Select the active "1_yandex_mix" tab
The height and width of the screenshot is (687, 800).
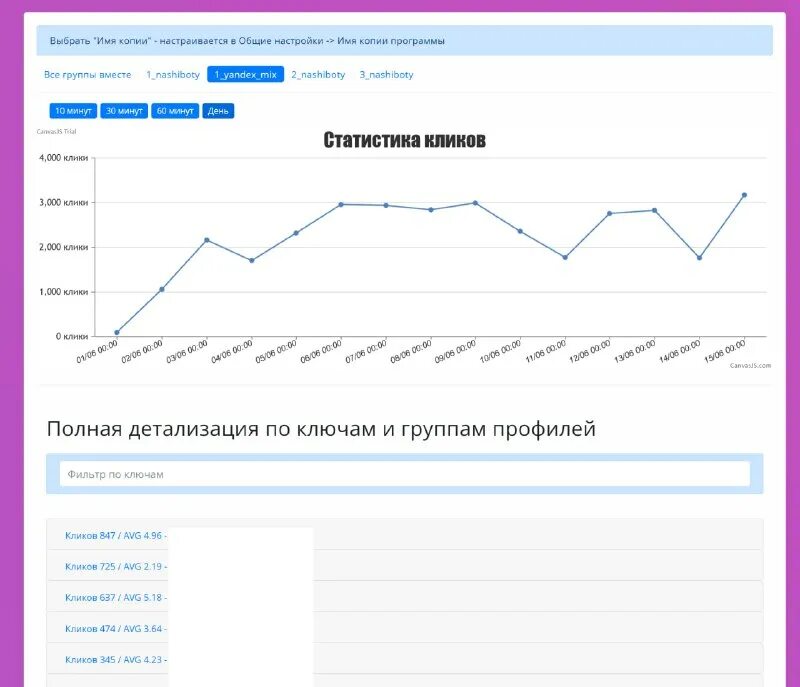tap(245, 74)
